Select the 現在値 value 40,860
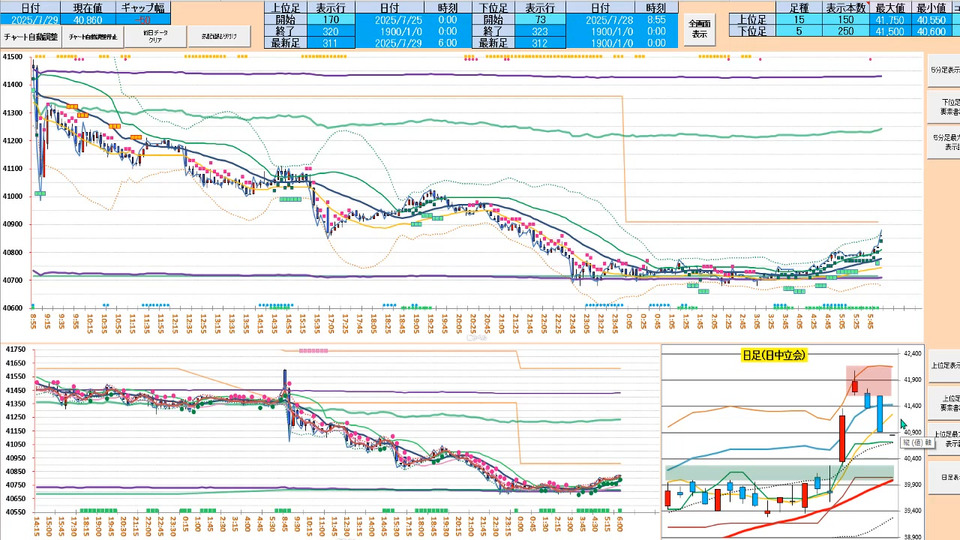 (x=88, y=20)
